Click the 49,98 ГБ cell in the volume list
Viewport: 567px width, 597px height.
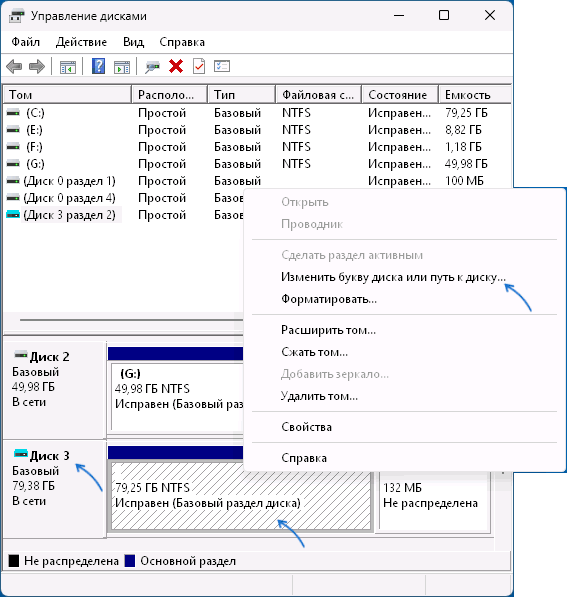pyautogui.click(x=466, y=164)
